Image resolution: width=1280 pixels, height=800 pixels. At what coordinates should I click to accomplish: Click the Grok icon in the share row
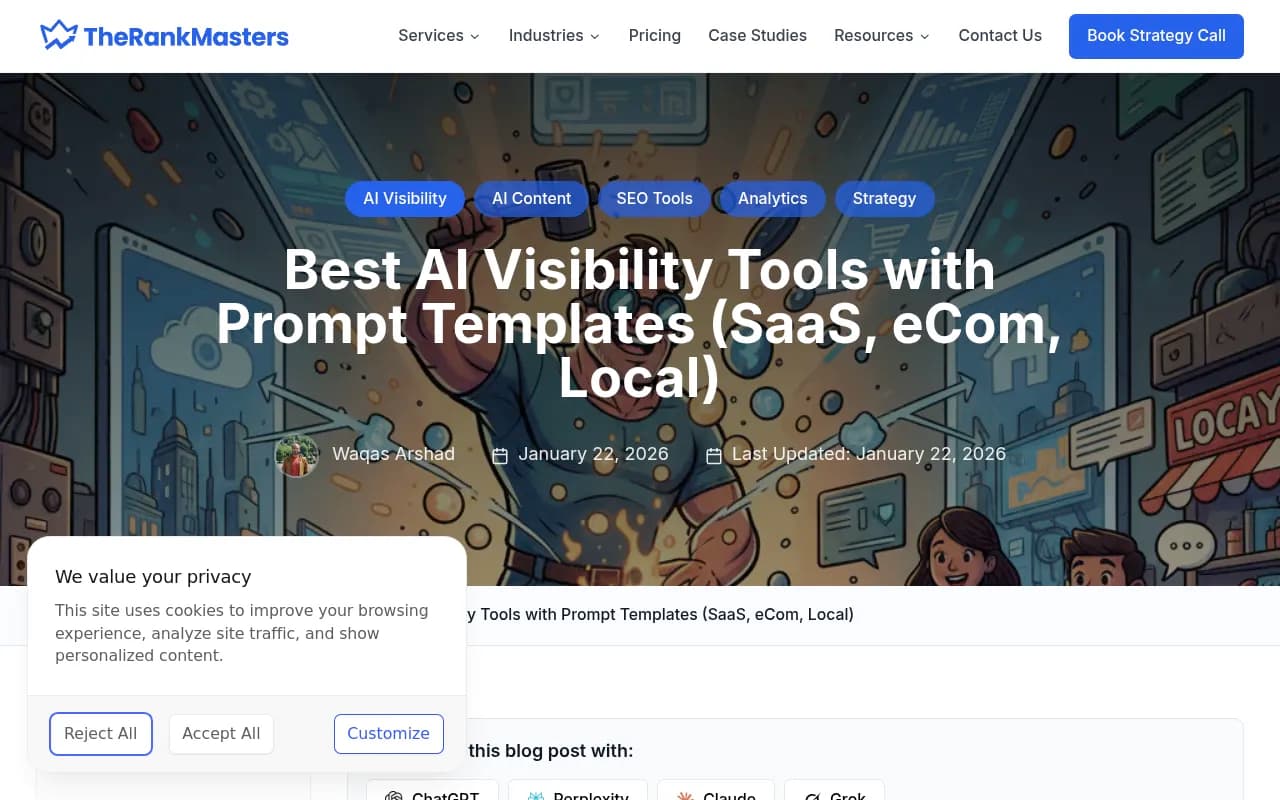[x=812, y=796]
